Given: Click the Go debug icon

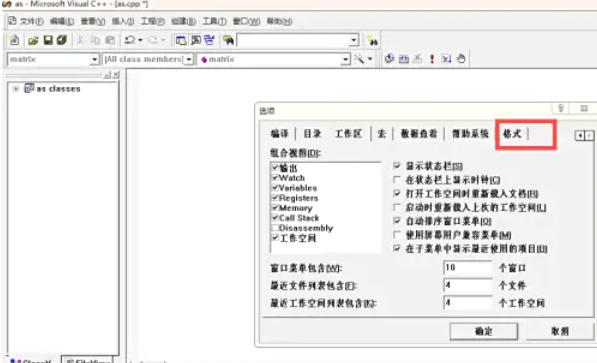Looking at the screenshot, I should pos(446,59).
